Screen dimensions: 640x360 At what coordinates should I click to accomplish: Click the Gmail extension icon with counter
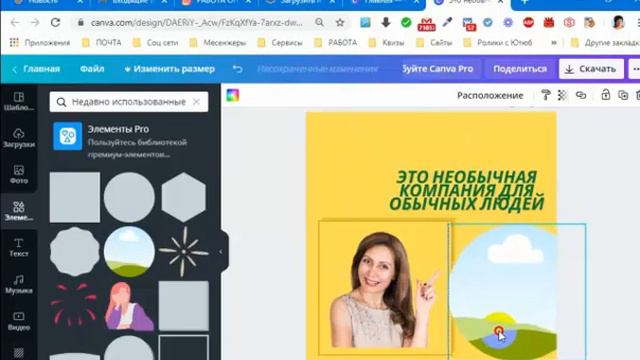tap(427, 24)
